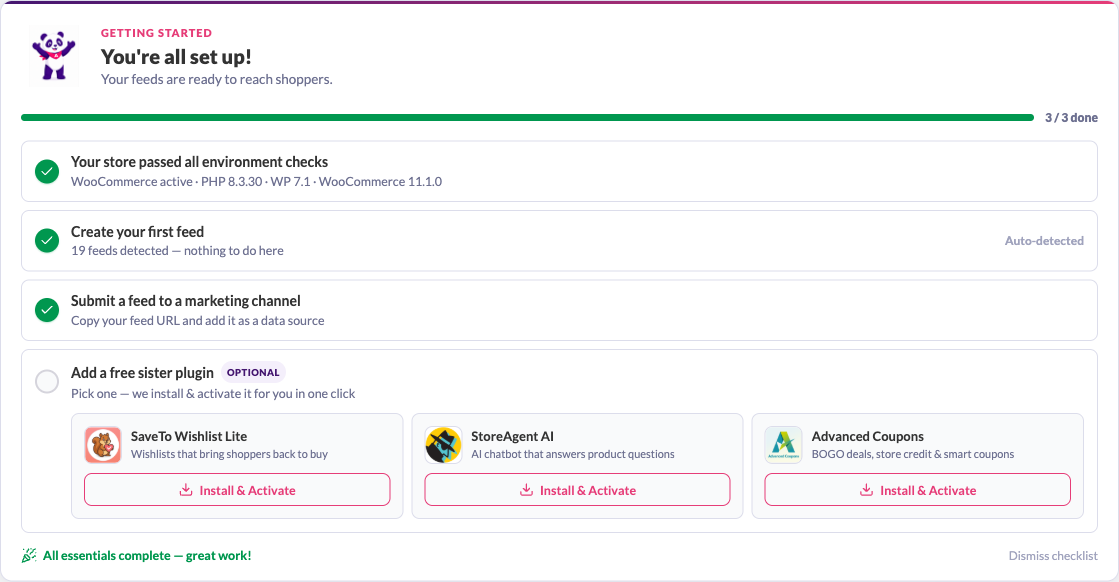Click the green setup progress bar

pos(527,118)
